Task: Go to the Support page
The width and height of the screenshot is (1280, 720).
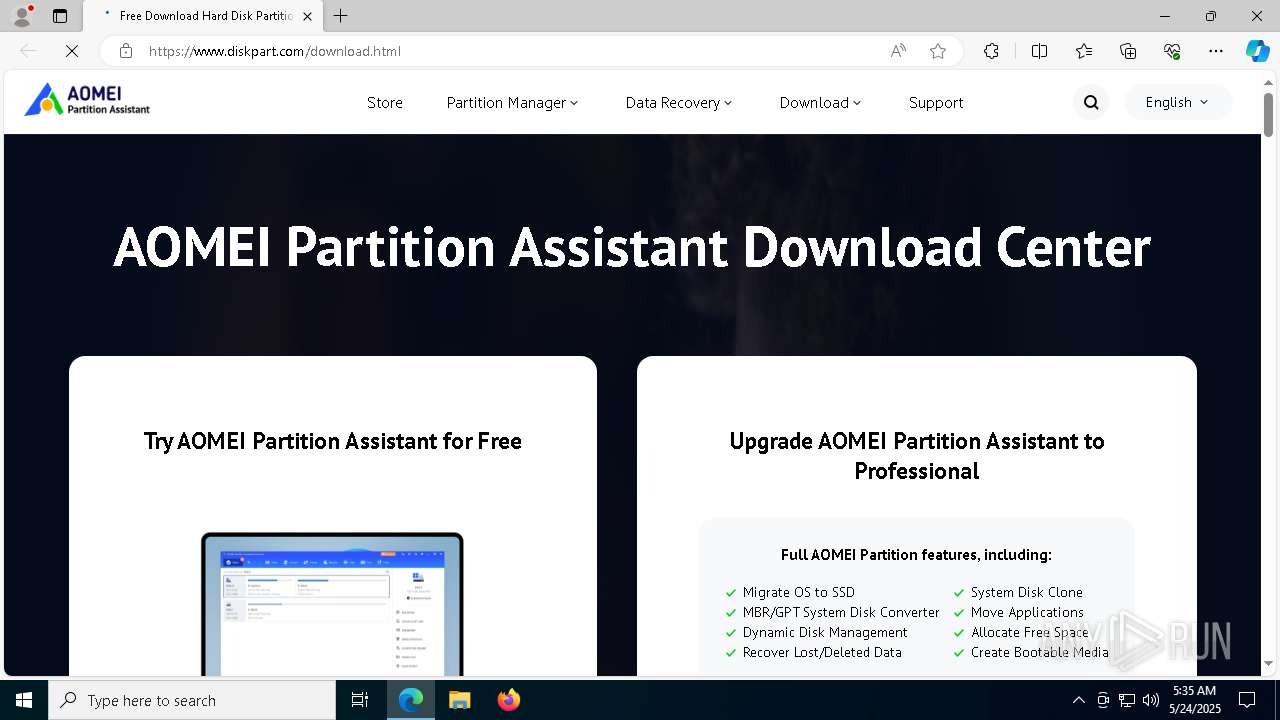Action: click(x=936, y=102)
